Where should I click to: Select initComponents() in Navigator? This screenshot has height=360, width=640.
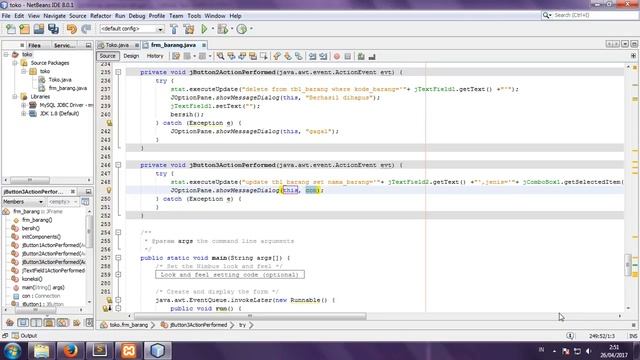(41, 237)
